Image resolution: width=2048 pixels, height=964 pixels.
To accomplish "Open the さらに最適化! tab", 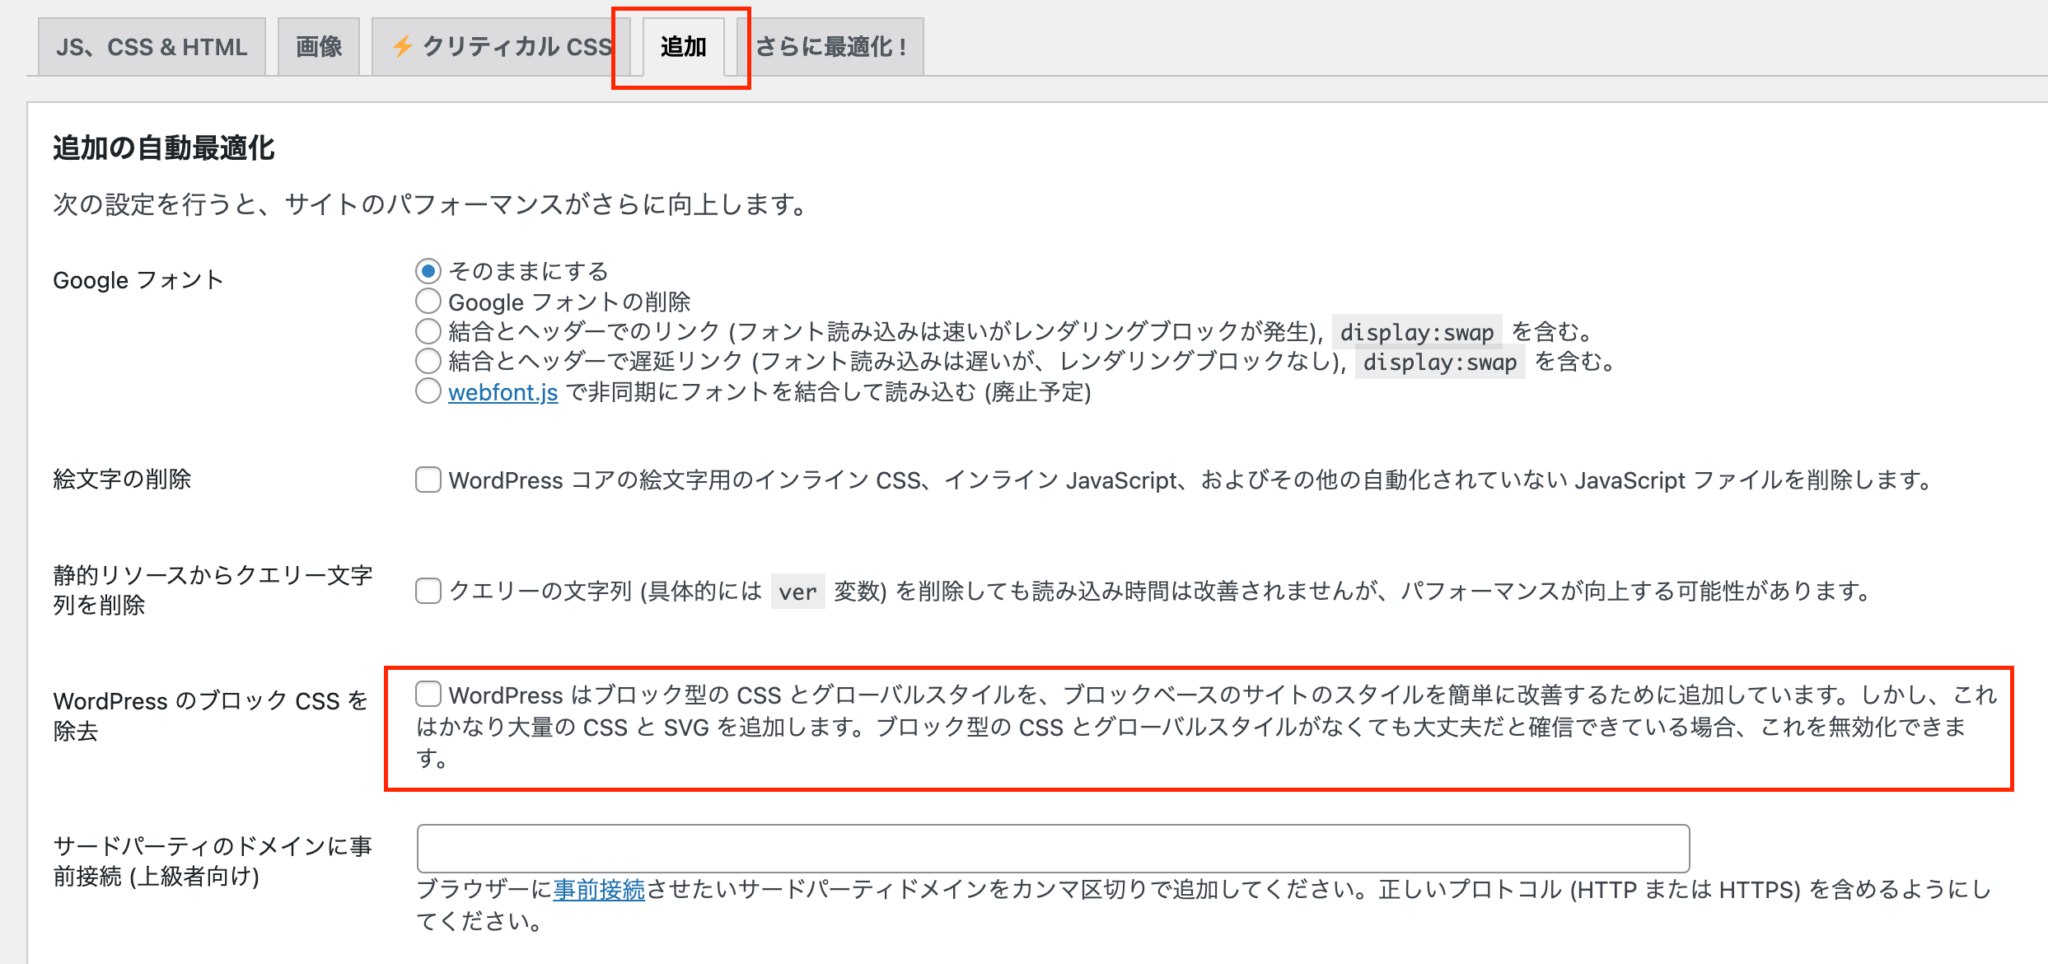I will pos(833,45).
